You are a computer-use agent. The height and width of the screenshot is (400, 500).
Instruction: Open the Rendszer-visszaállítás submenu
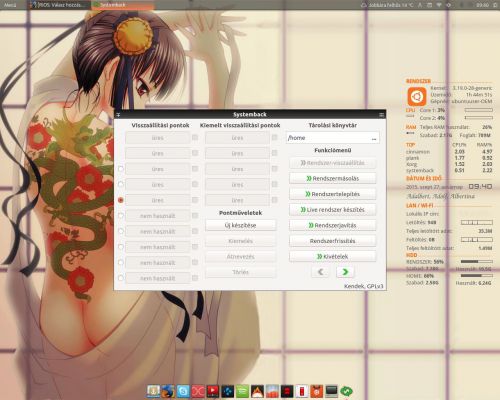coord(333,163)
